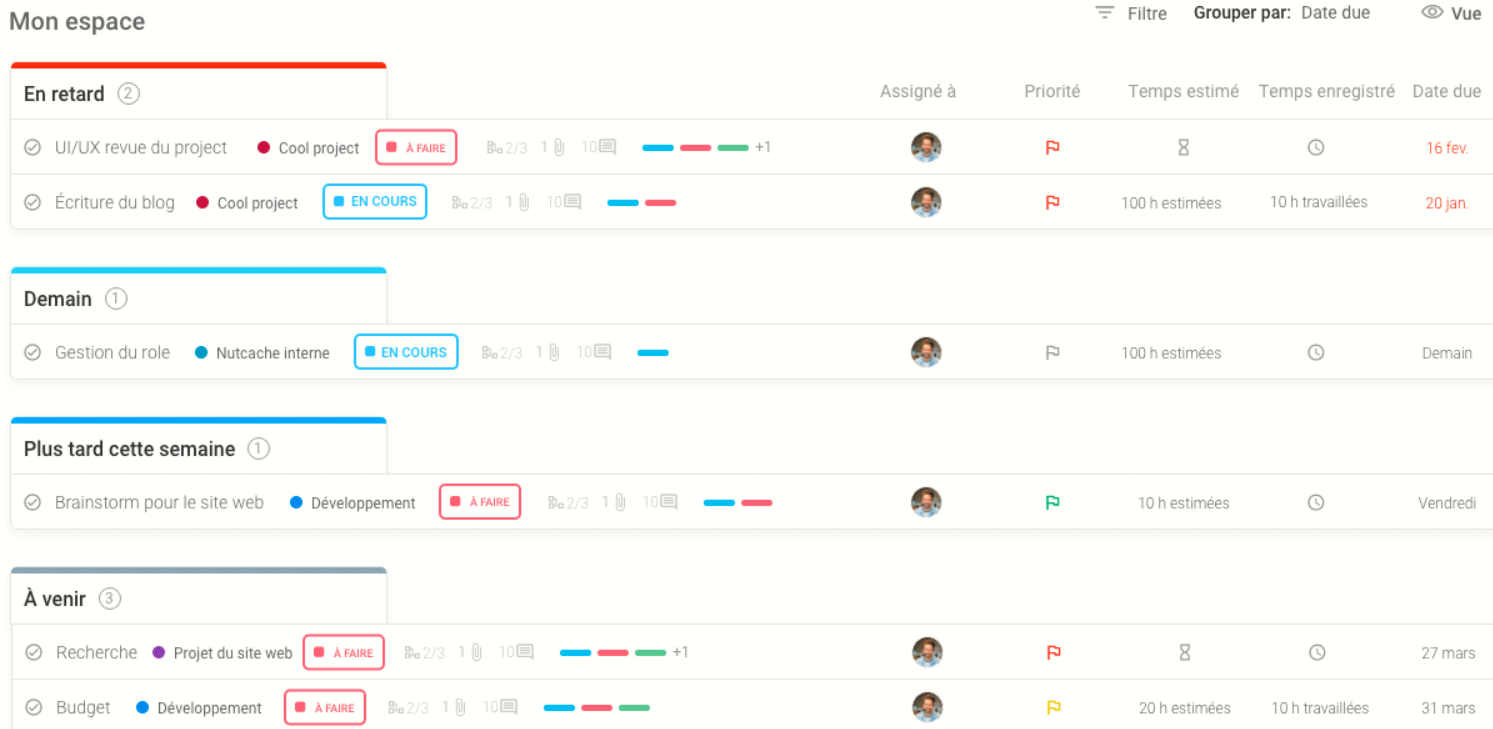Open À FAIRE status on Brainstorm task
Screen dimensions: 1493x729
coord(480,502)
